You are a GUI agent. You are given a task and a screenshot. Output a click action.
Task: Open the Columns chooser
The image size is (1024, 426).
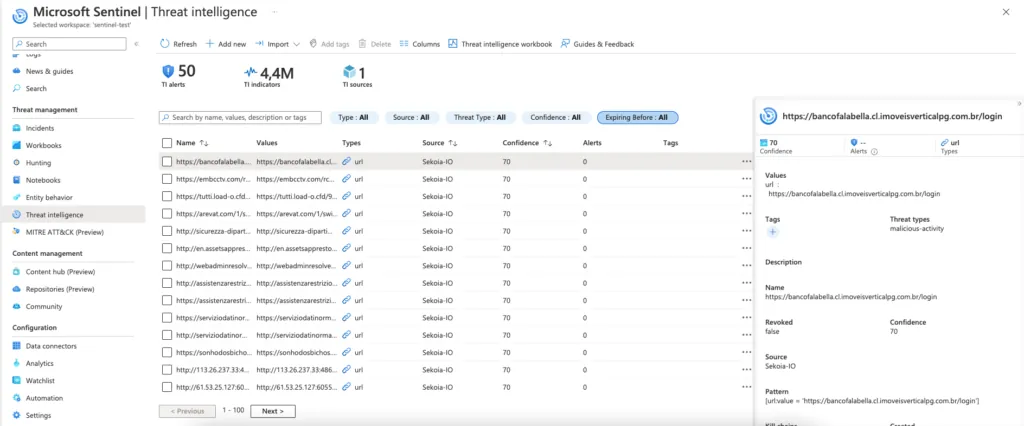(419, 44)
